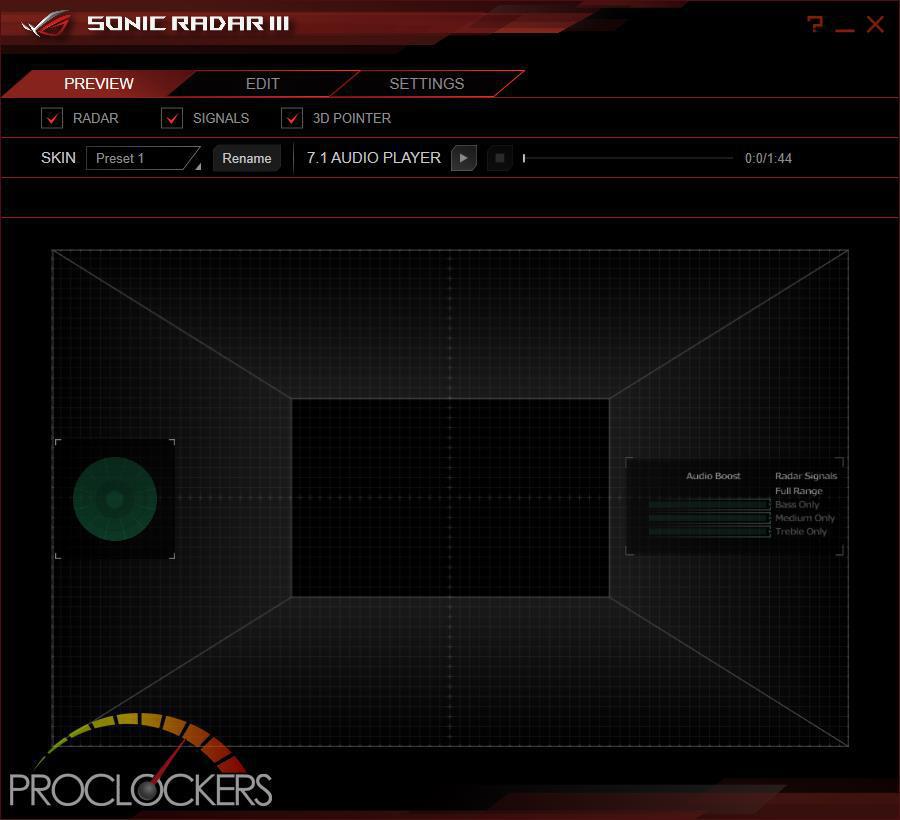Click the center black preview screen
The width and height of the screenshot is (900, 820).
tap(450, 498)
